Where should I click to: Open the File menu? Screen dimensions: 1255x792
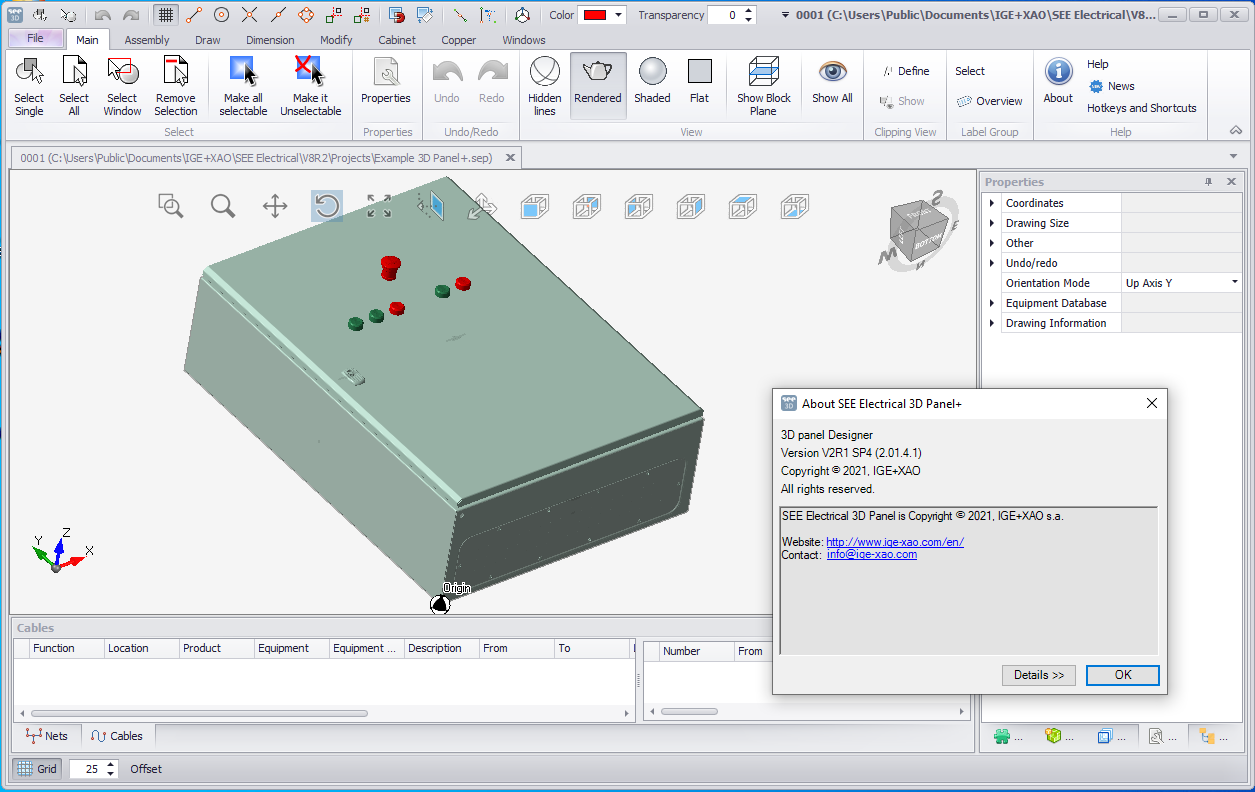point(36,39)
